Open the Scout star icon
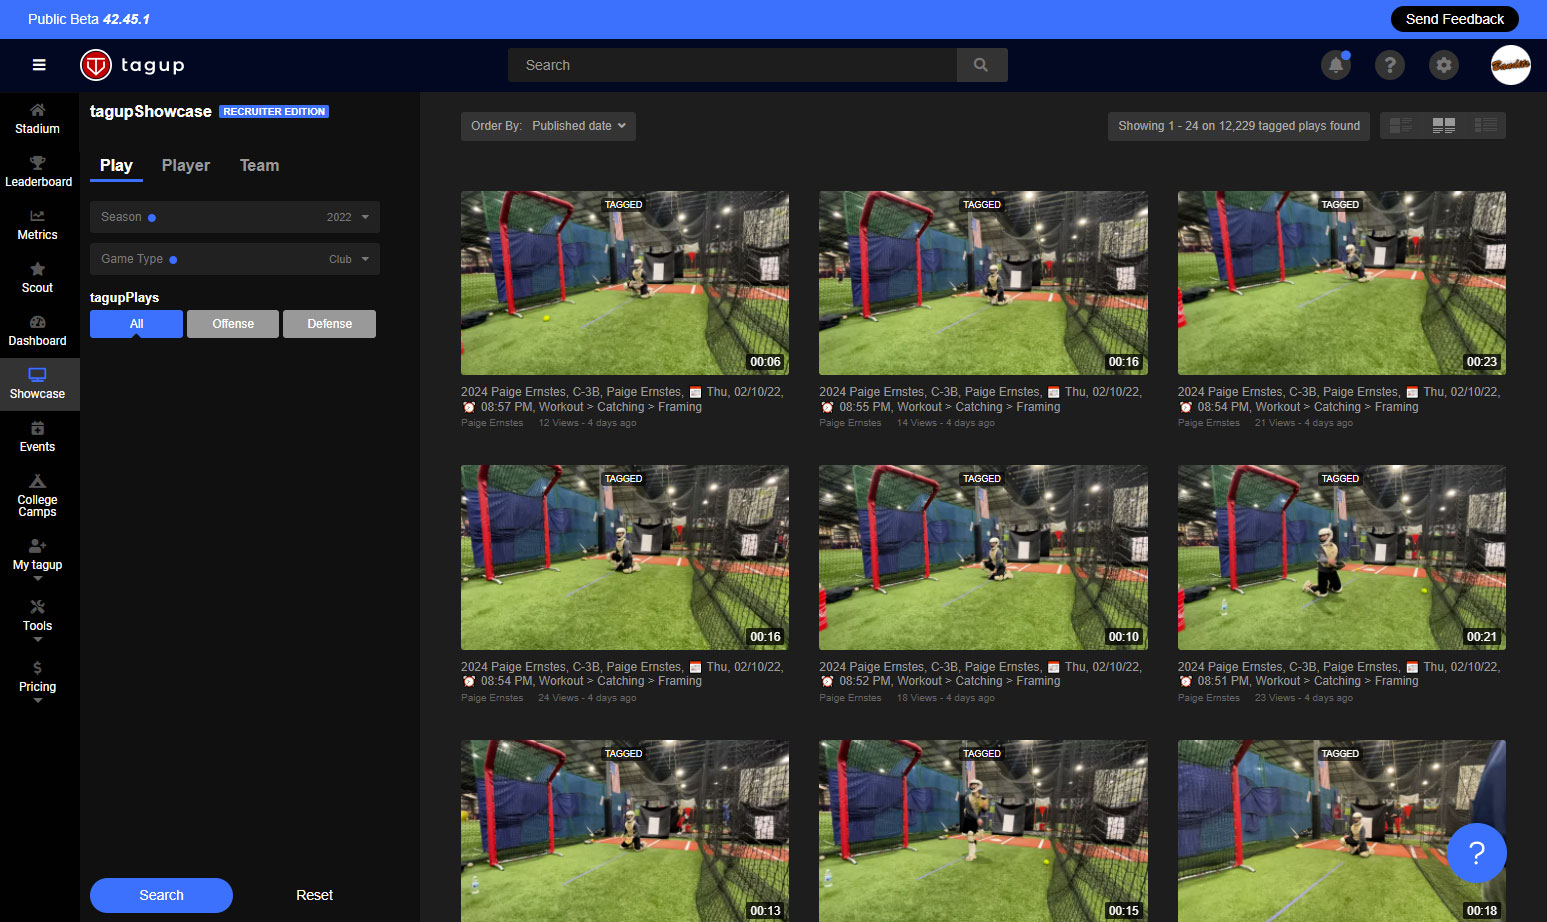Viewport: 1547px width, 922px height. 37,269
